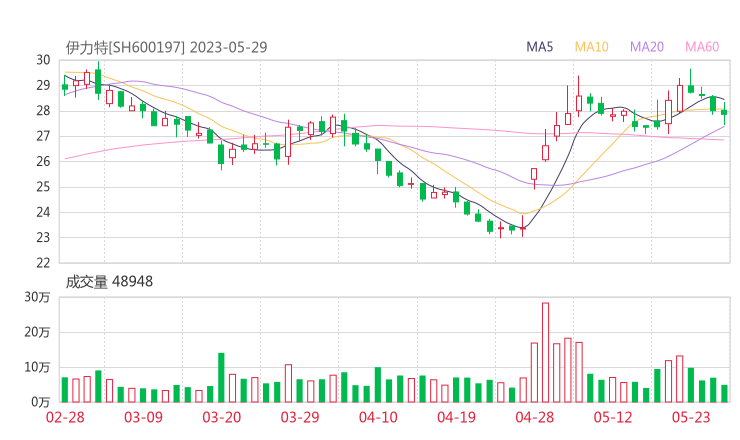Image resolution: width=740 pixels, height=440 pixels.
Task: Click the 03-29 date label
Action: tap(300, 417)
